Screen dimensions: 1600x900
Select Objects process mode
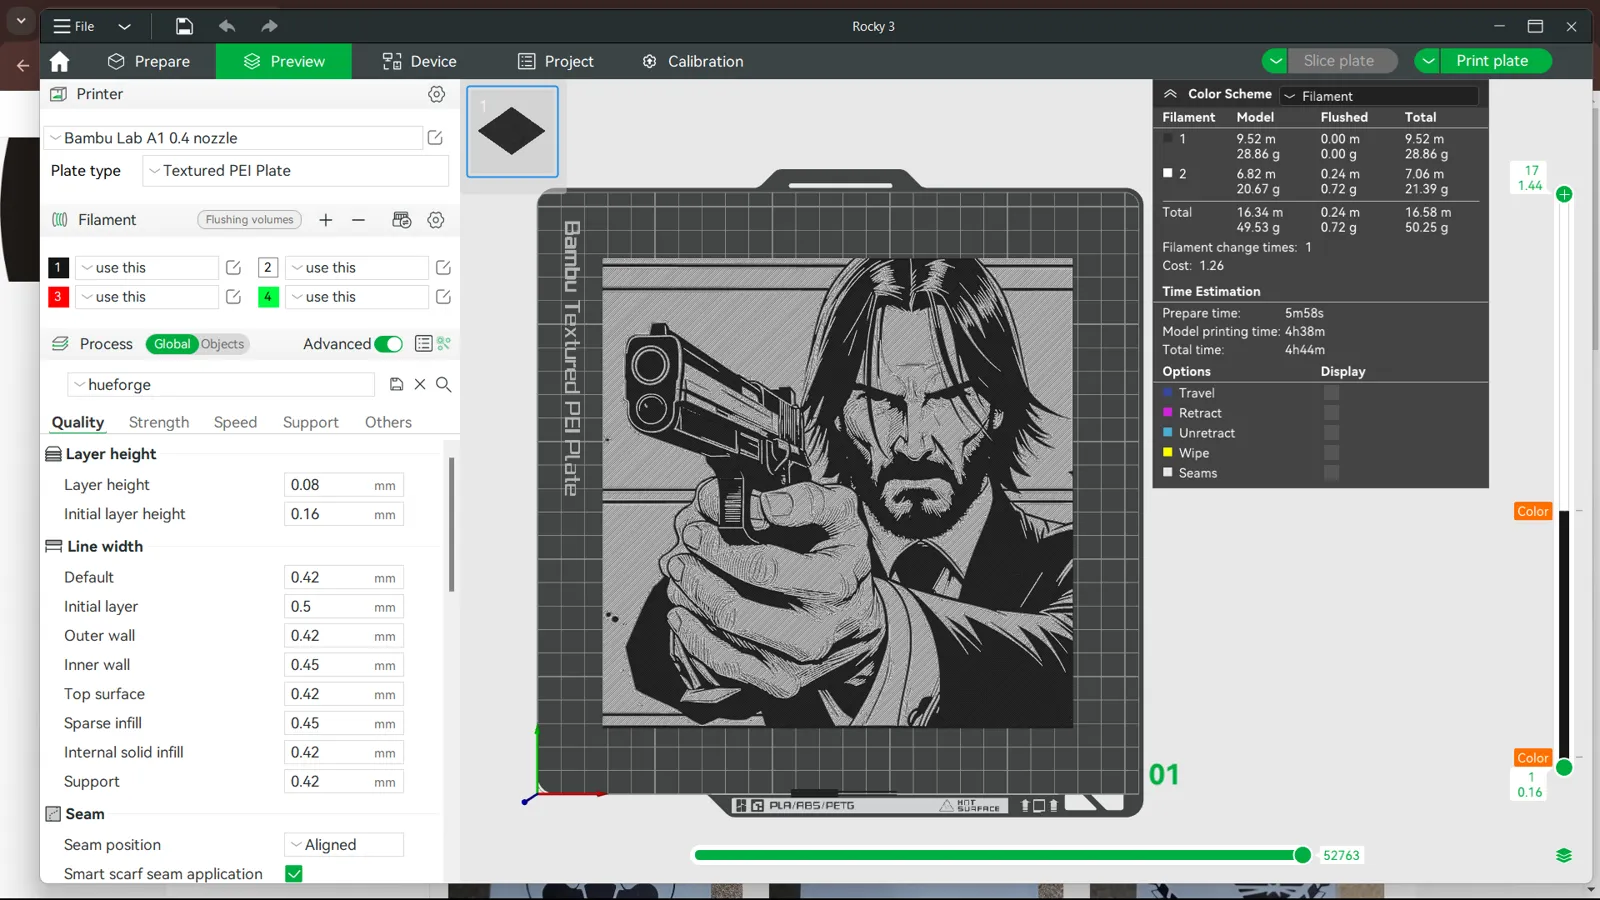(x=222, y=344)
